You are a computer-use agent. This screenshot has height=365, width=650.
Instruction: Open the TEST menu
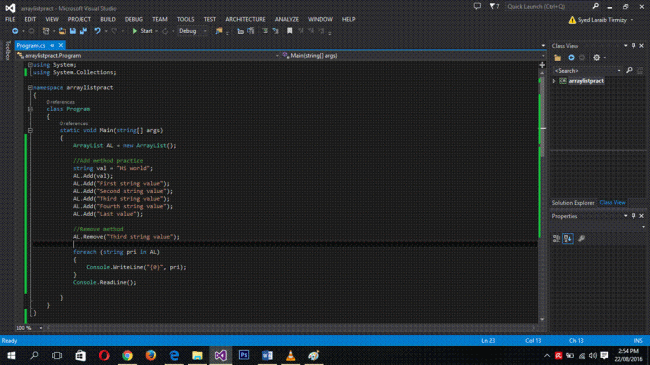[210, 19]
